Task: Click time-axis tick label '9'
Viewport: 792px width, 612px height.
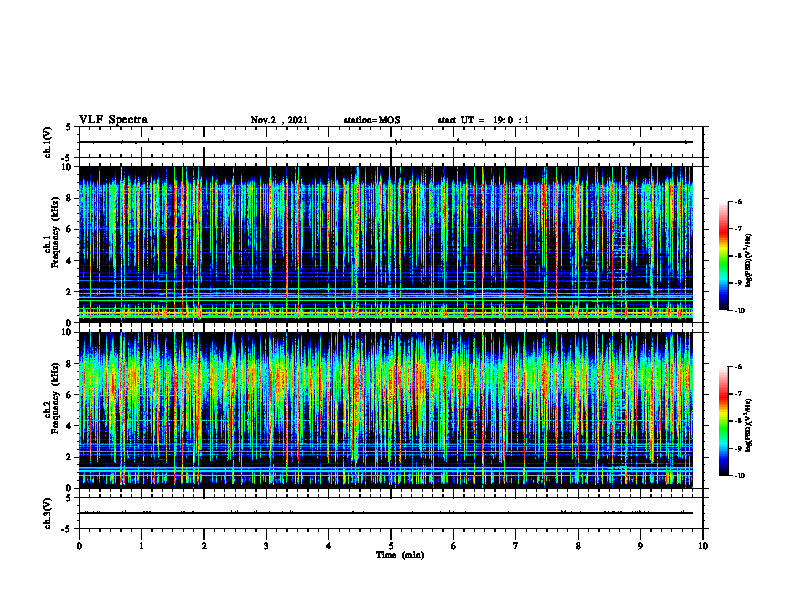Action: point(640,546)
